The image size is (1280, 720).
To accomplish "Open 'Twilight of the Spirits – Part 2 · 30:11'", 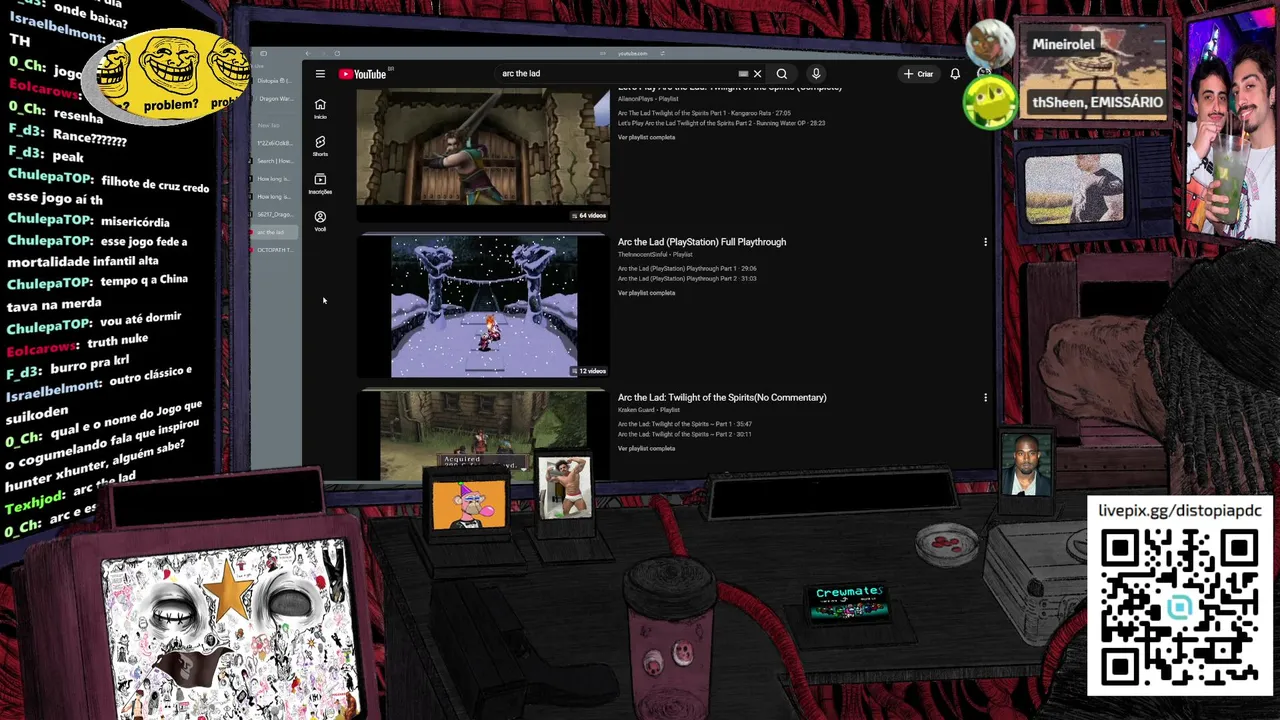I will click(685, 434).
